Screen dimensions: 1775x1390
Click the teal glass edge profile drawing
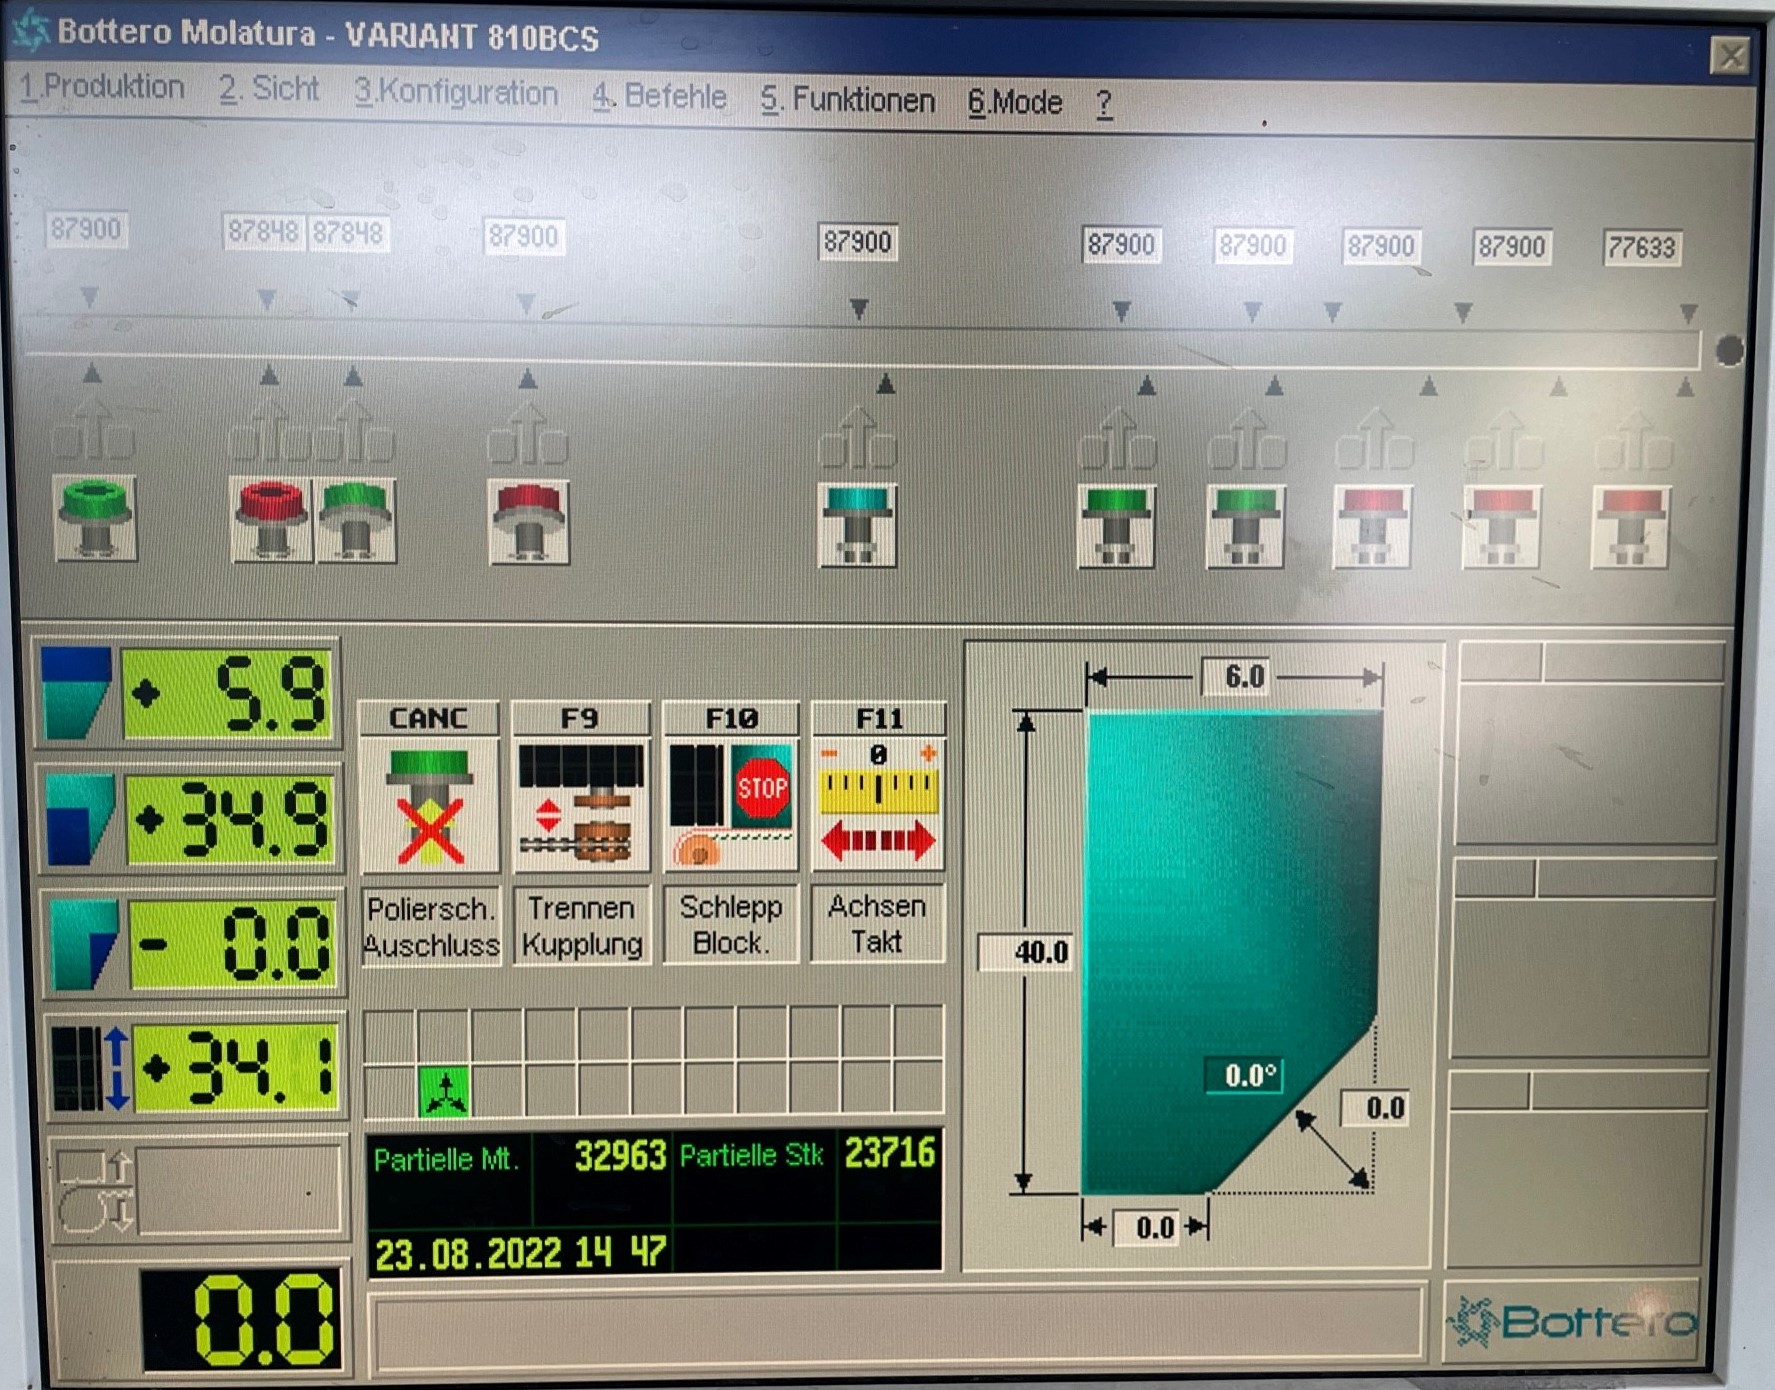pyautogui.click(x=1231, y=952)
